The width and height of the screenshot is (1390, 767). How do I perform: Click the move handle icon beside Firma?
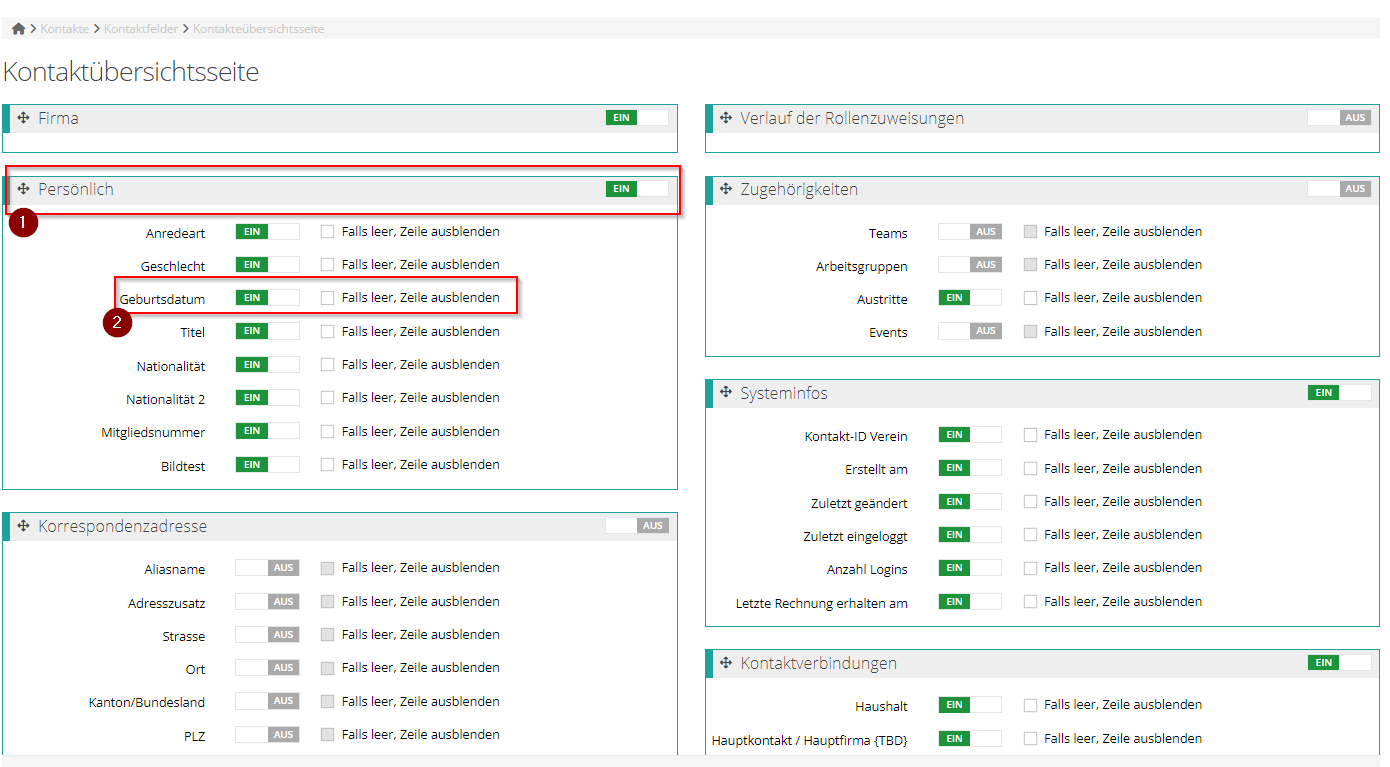coord(24,118)
